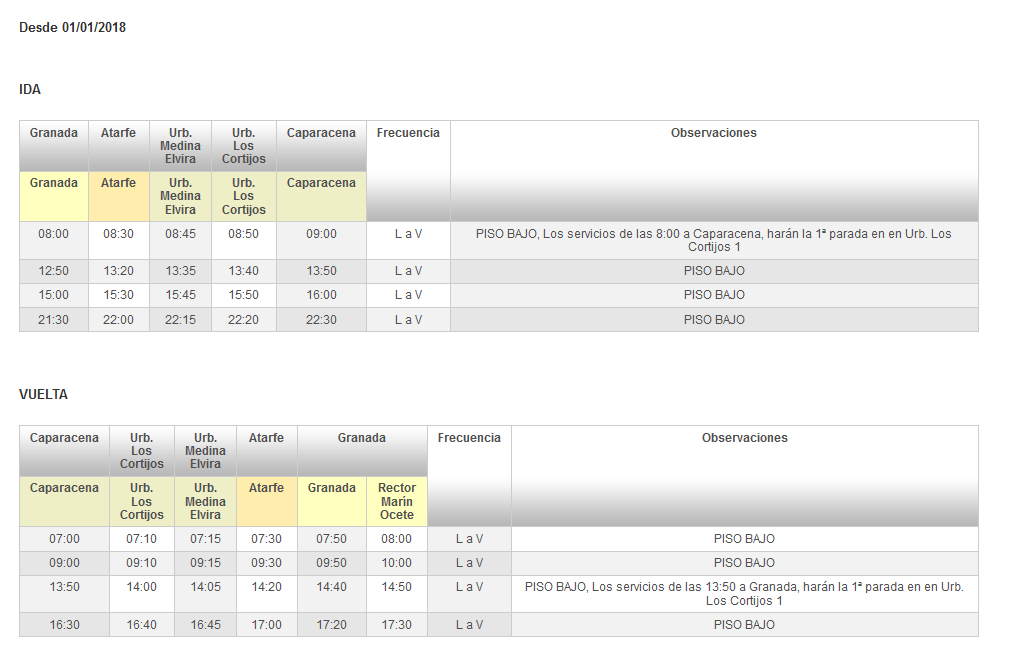Click the 09:15 Urb. Medina Elvira time
1009x645 pixels.
coord(205,563)
